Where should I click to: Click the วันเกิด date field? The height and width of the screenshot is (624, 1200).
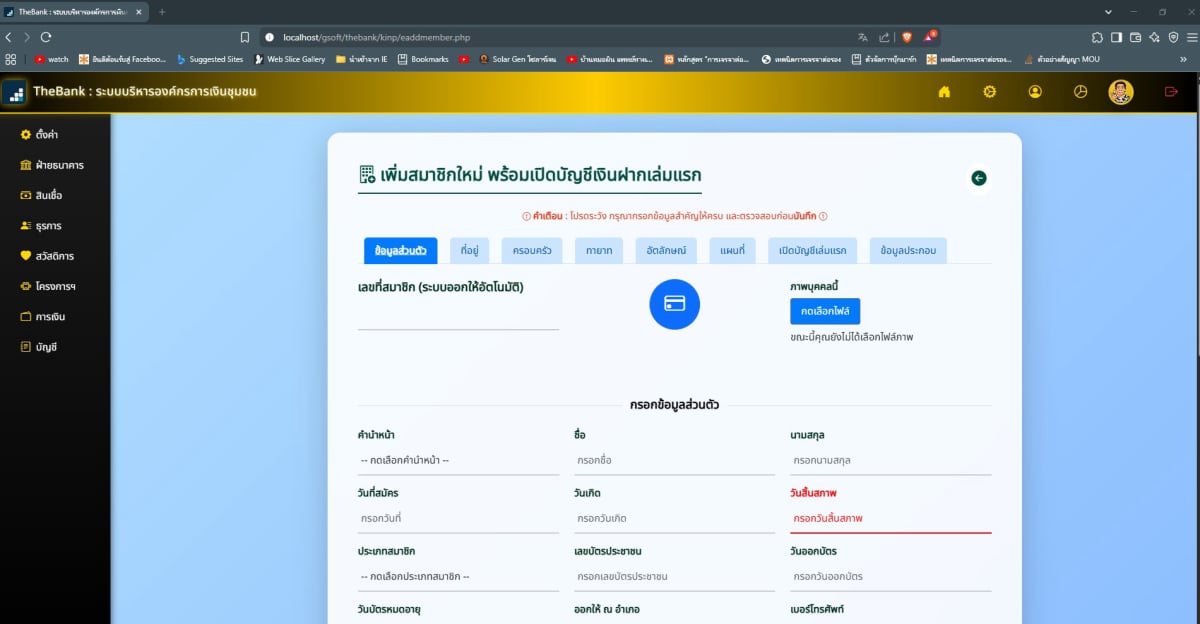(674, 519)
